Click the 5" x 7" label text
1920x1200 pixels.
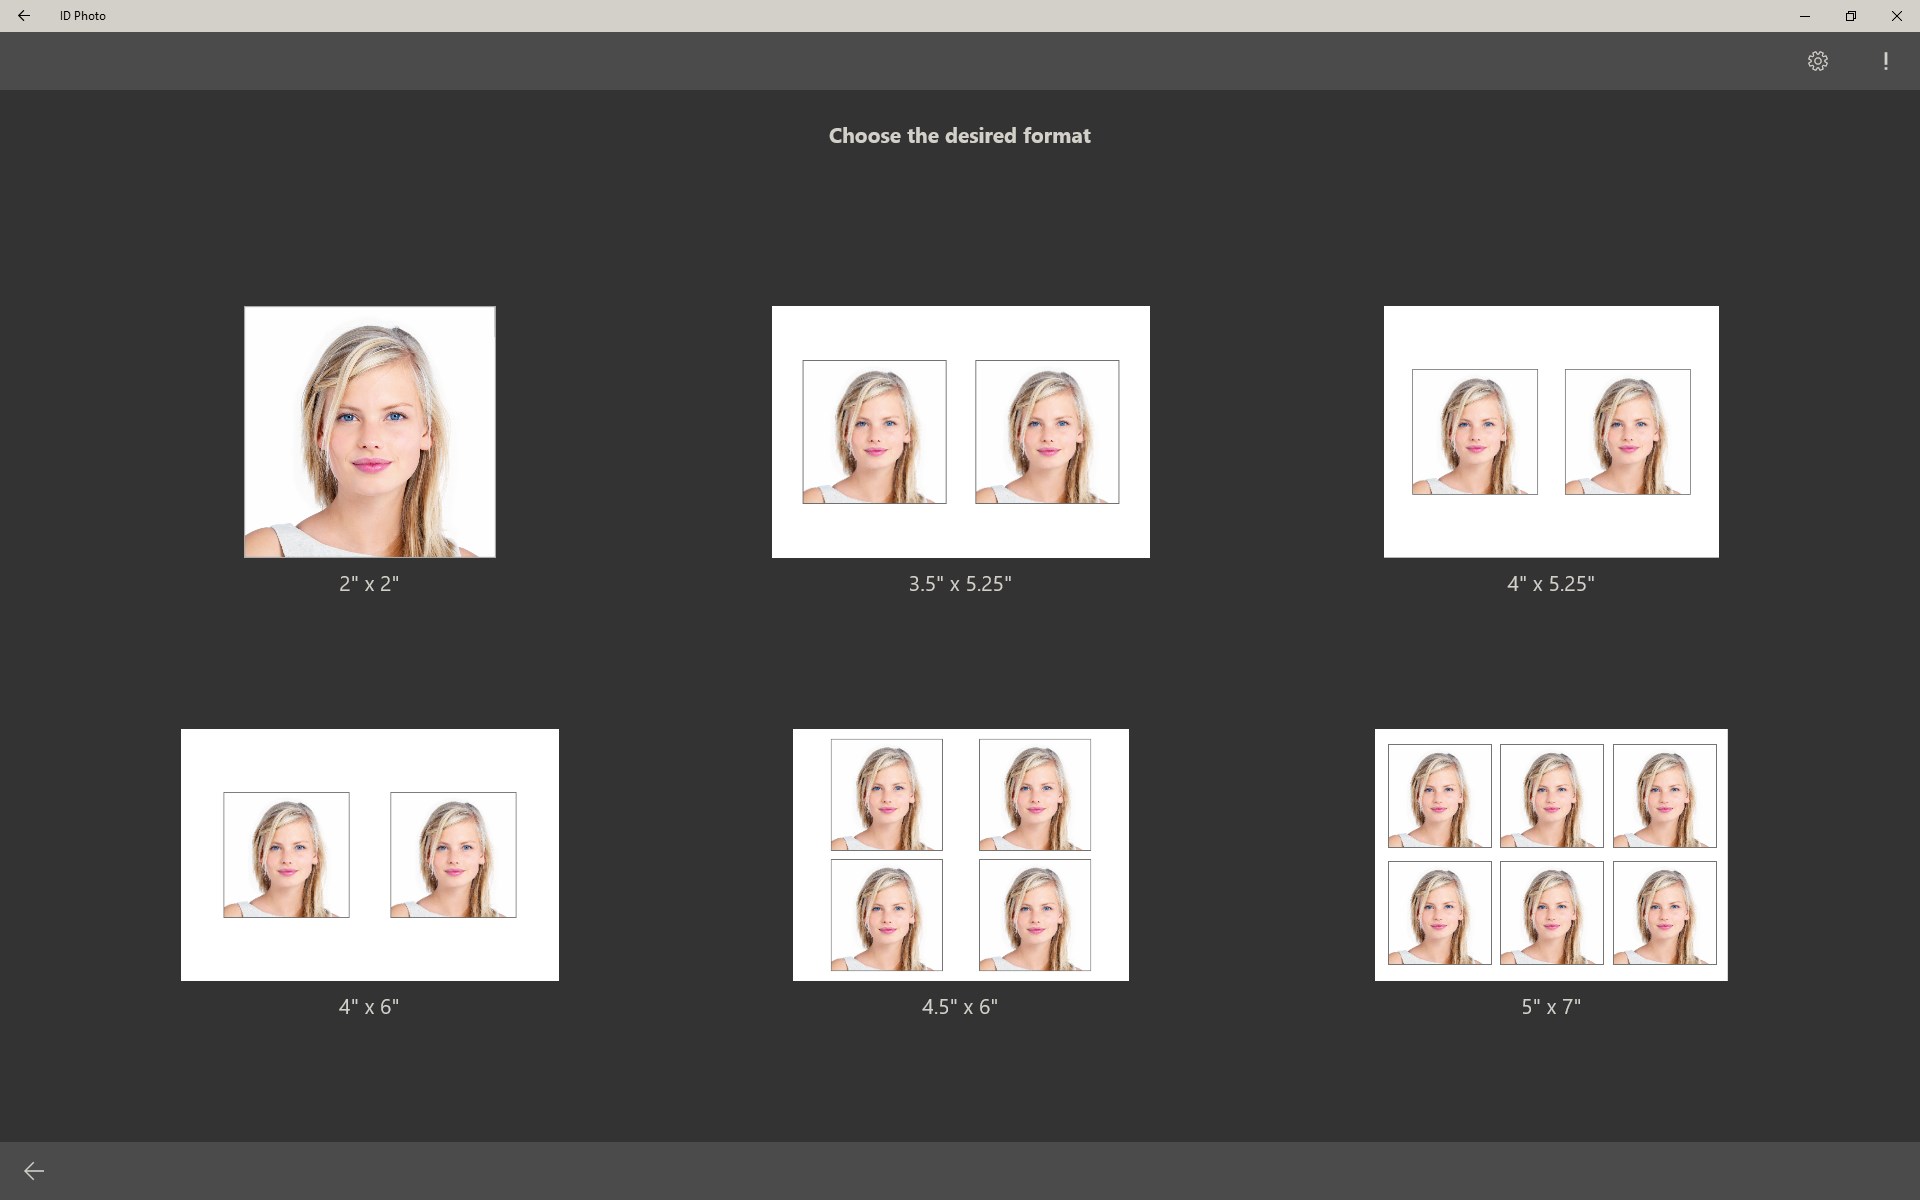pyautogui.click(x=1550, y=1007)
